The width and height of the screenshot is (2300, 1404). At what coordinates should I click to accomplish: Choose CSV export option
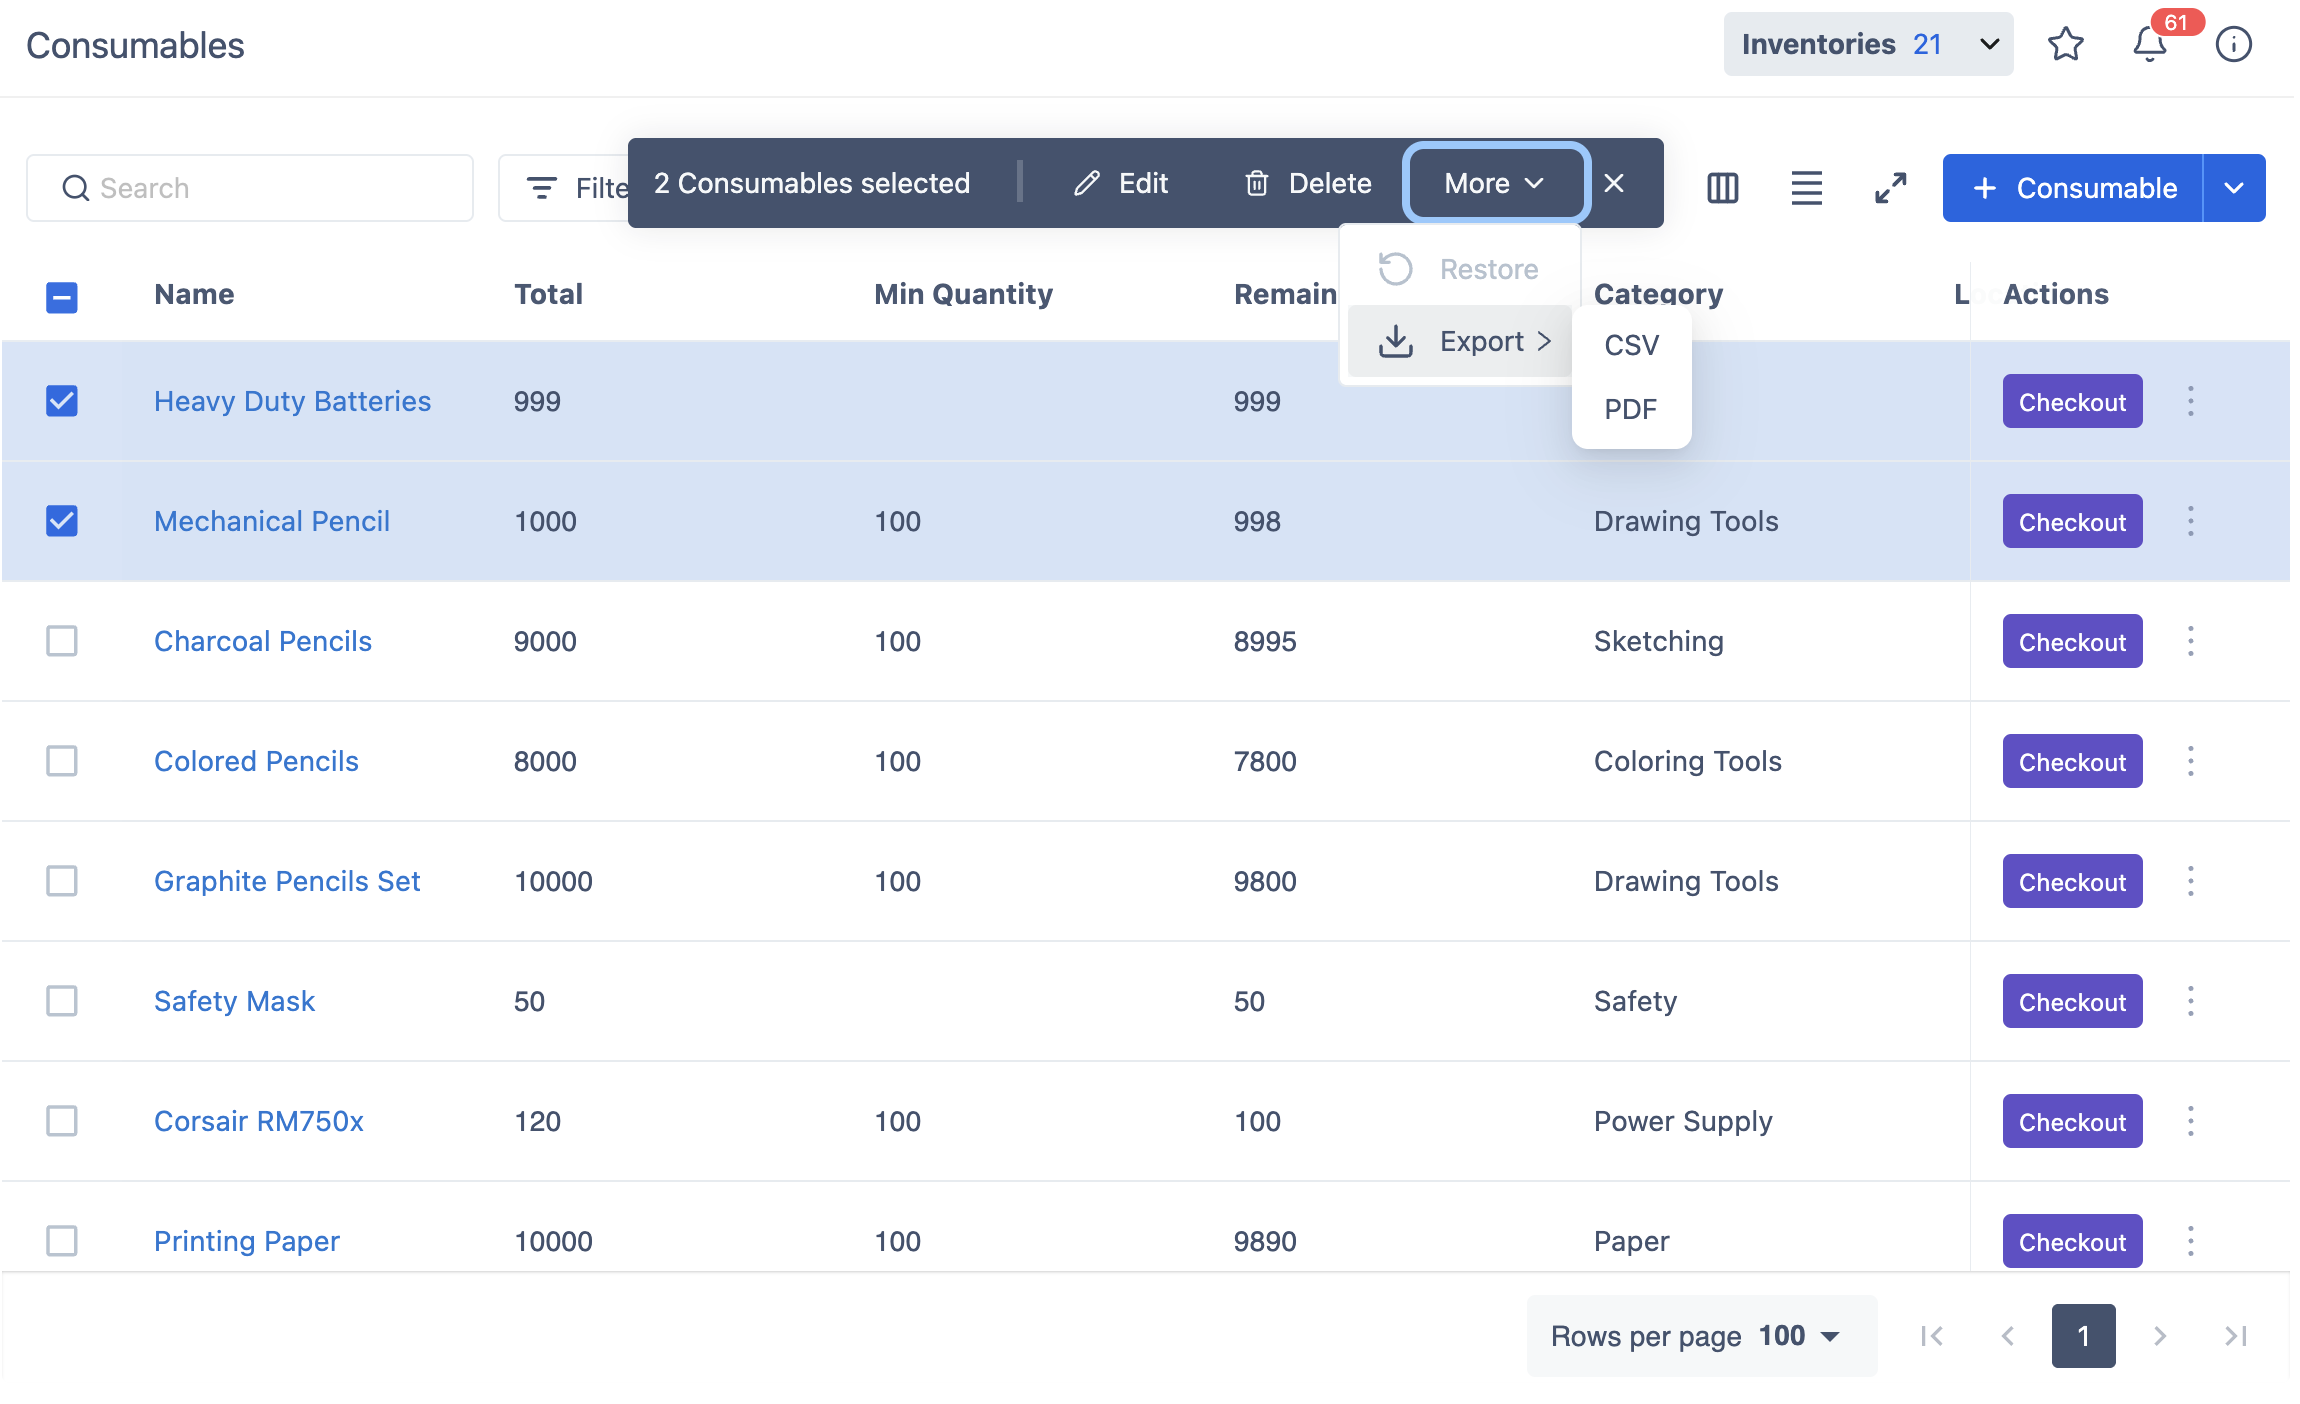coord(1631,345)
